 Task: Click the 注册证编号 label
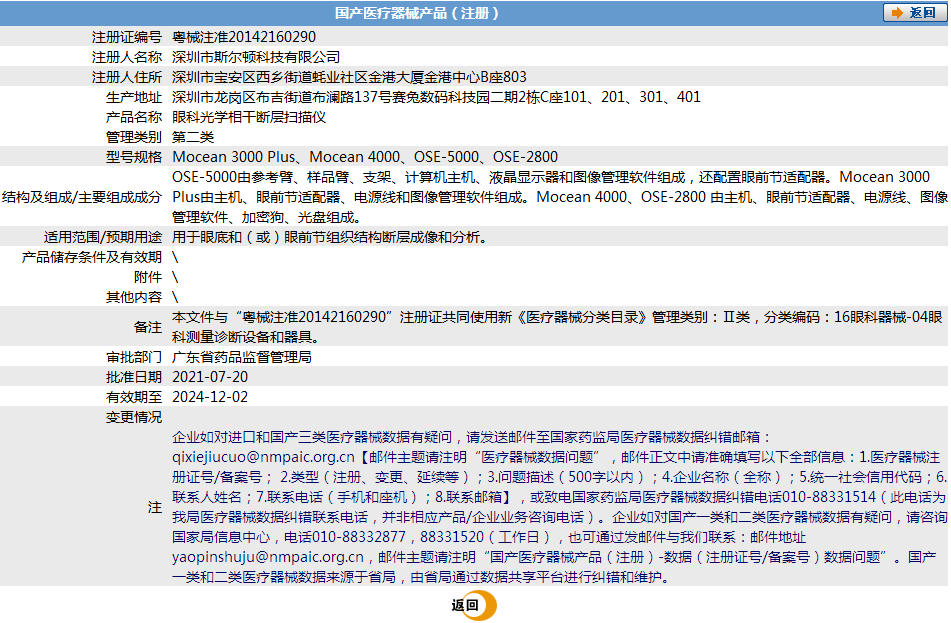click(x=127, y=37)
